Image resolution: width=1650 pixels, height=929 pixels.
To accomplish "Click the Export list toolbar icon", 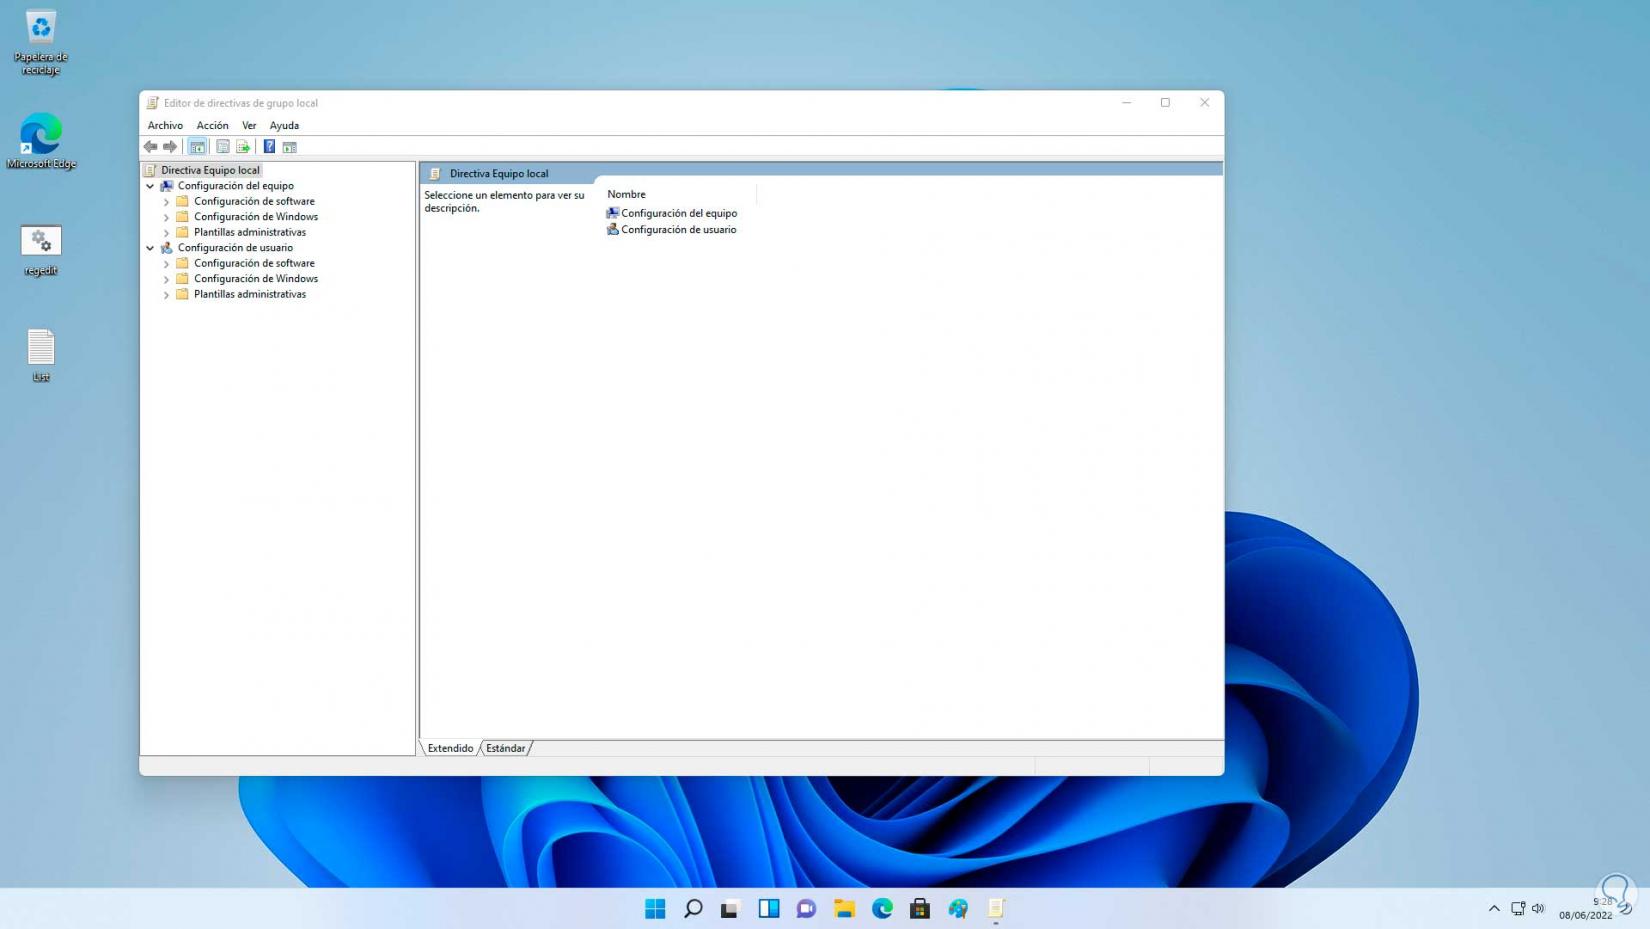I will (243, 147).
